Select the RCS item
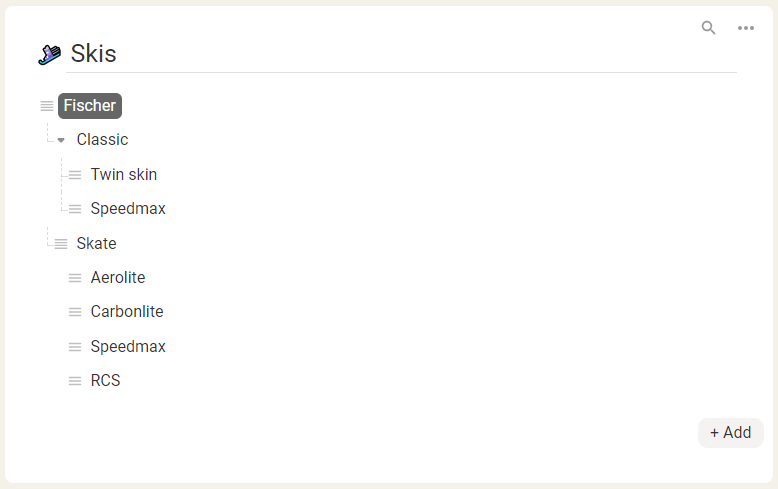 pos(105,380)
